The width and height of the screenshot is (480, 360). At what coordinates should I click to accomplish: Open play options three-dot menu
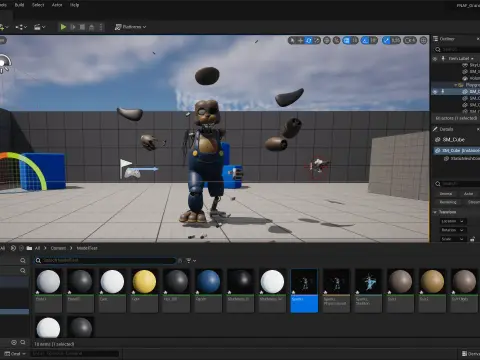(101, 27)
